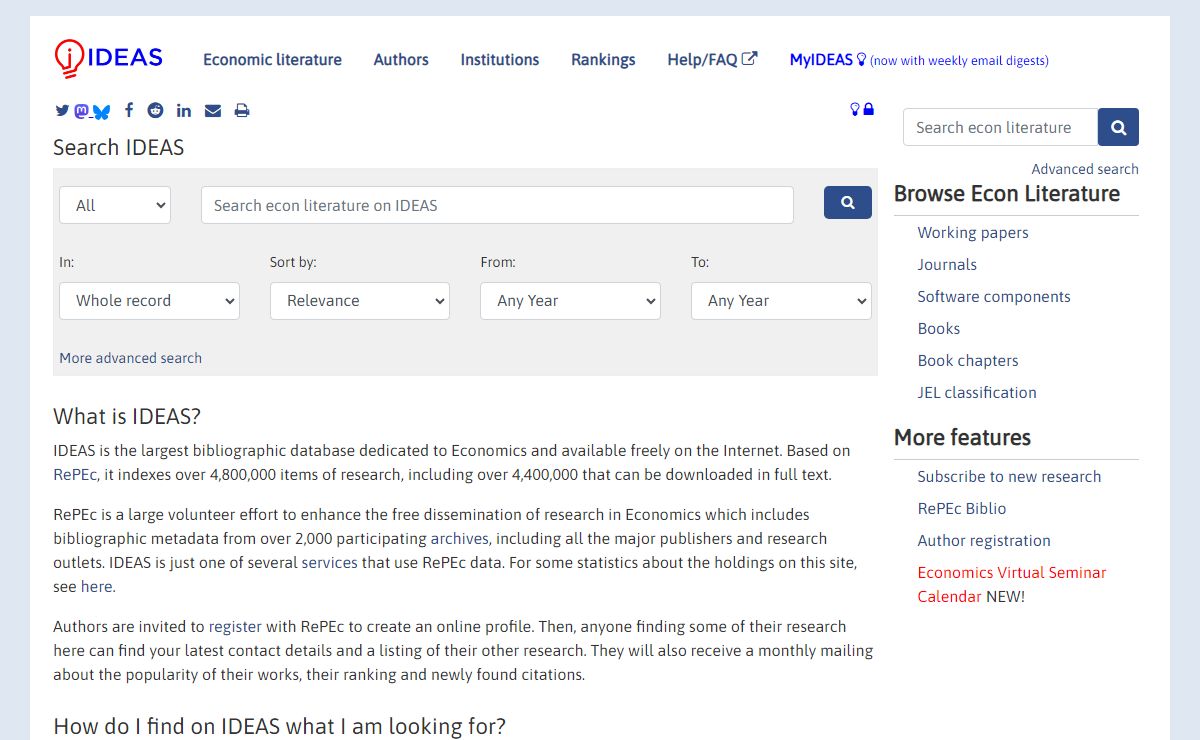The height and width of the screenshot is (740, 1200).
Task: Share page on Bluesky butterfly icon
Action: click(x=101, y=112)
